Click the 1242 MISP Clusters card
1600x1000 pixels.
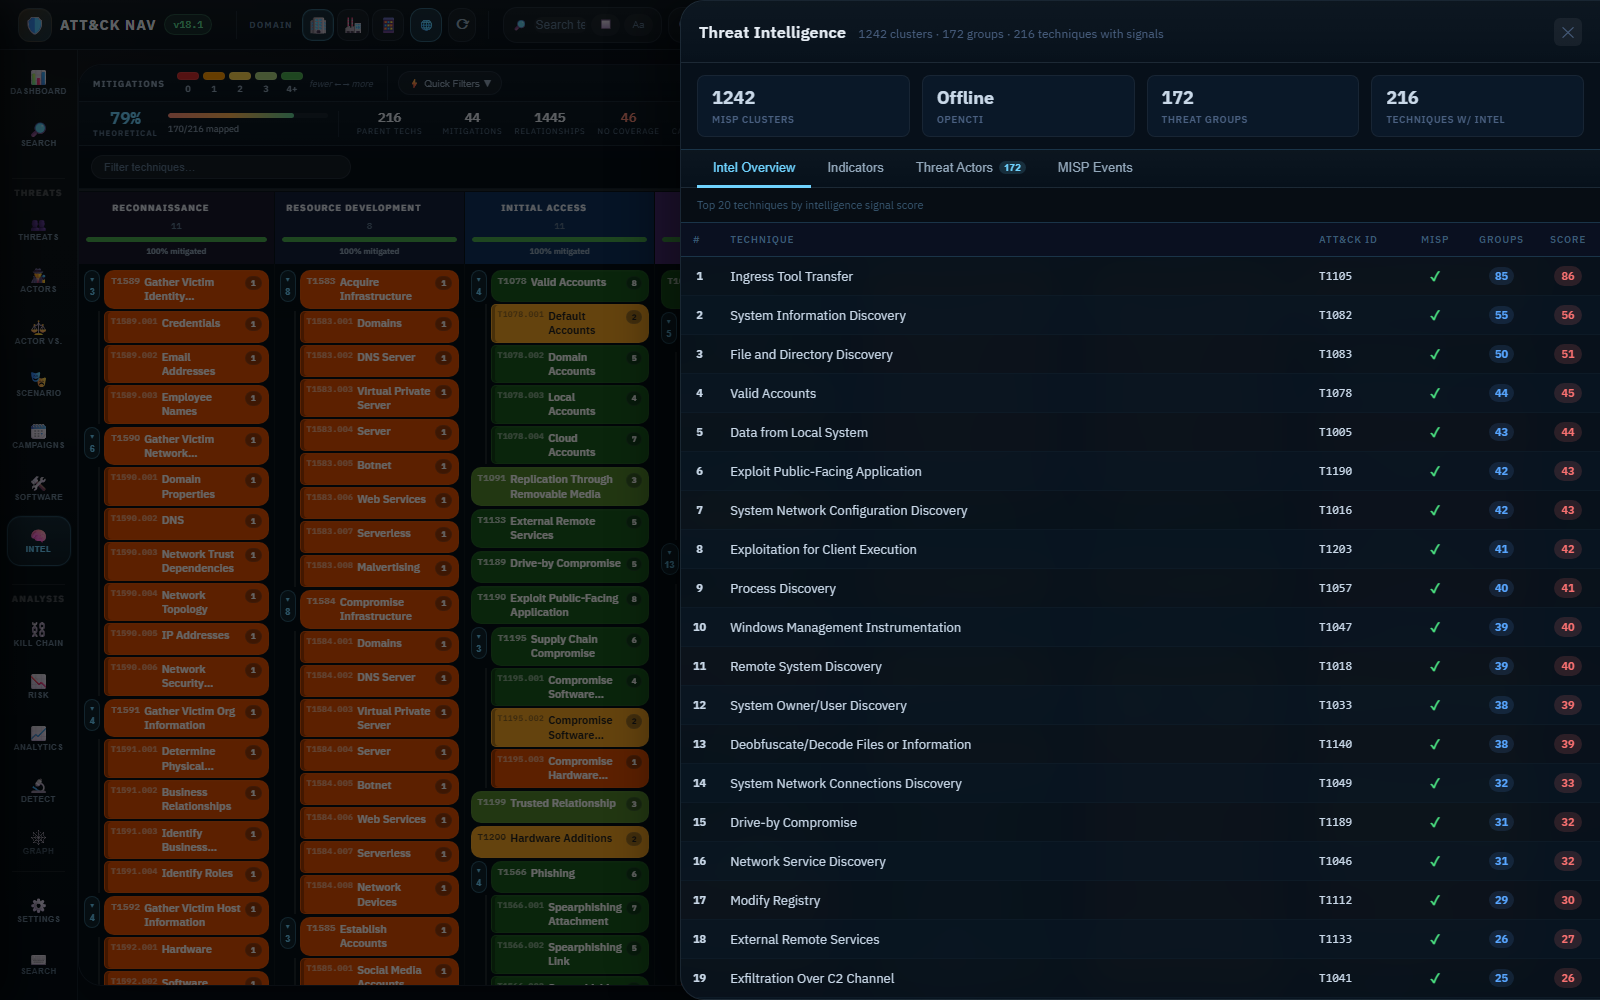pyautogui.click(x=803, y=105)
